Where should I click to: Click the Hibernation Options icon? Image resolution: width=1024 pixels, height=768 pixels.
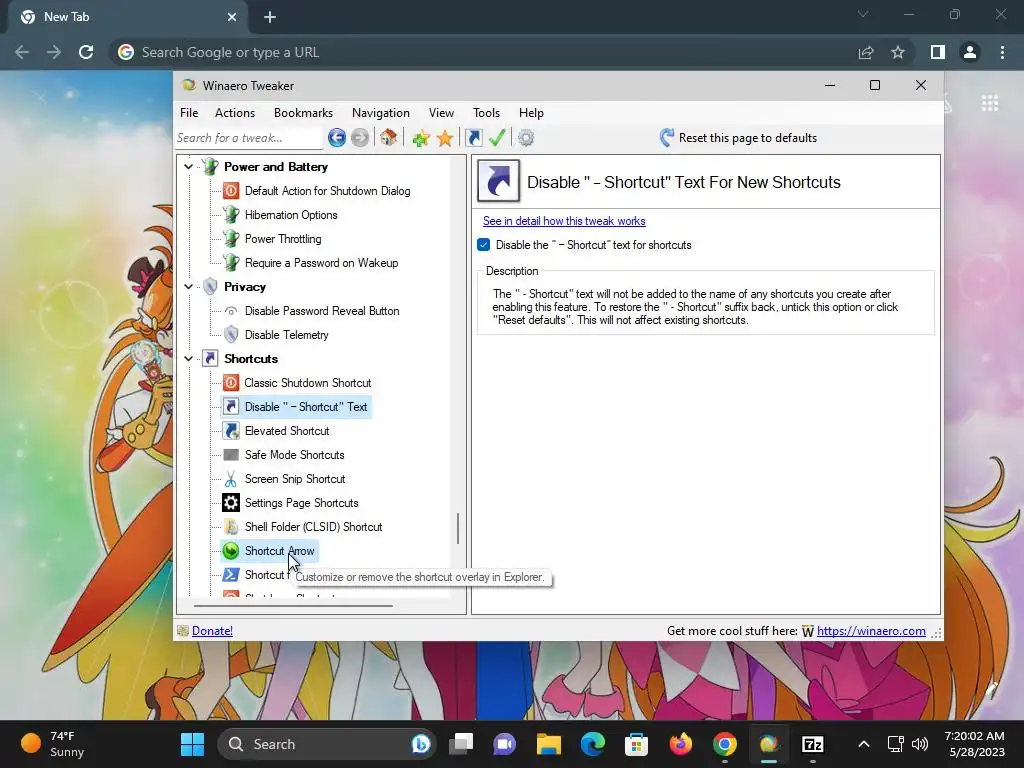[x=231, y=215]
